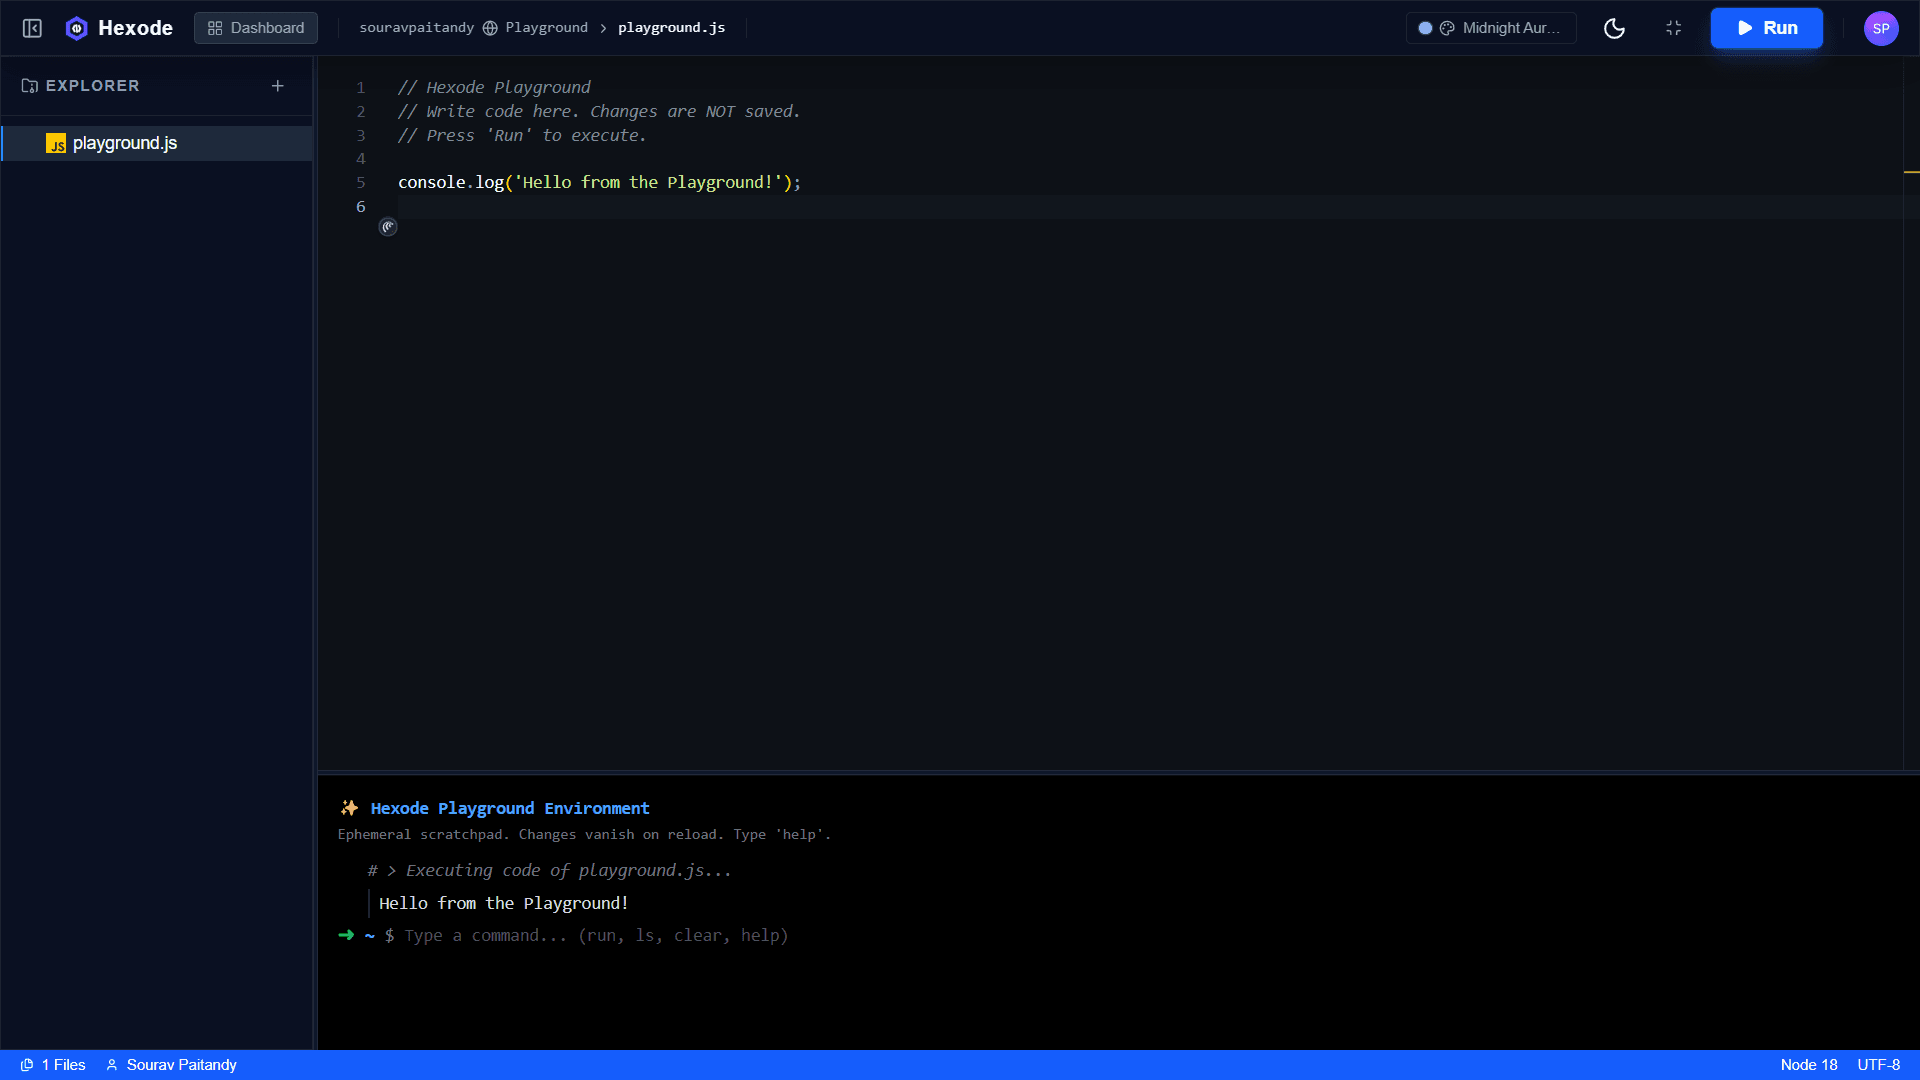Click the AI assistant icon in editor gutter

pyautogui.click(x=388, y=227)
